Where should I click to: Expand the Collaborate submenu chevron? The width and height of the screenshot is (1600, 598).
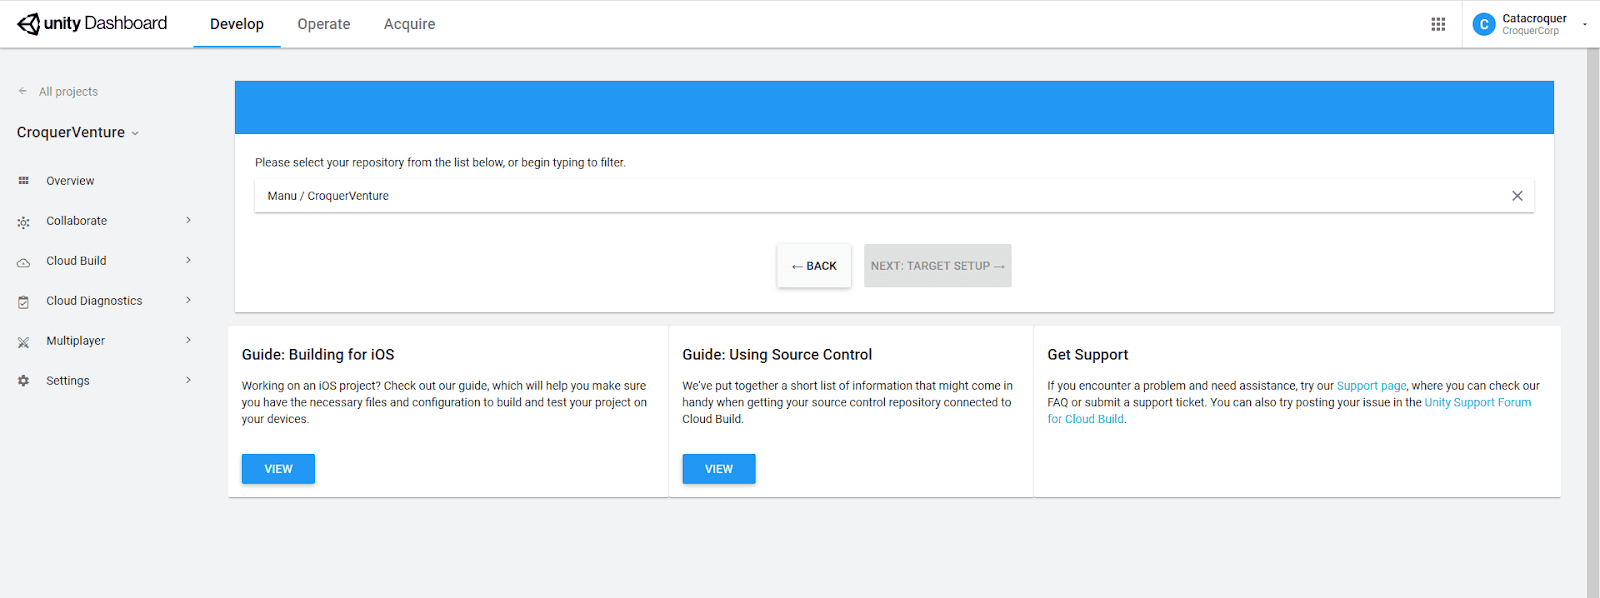(x=188, y=220)
